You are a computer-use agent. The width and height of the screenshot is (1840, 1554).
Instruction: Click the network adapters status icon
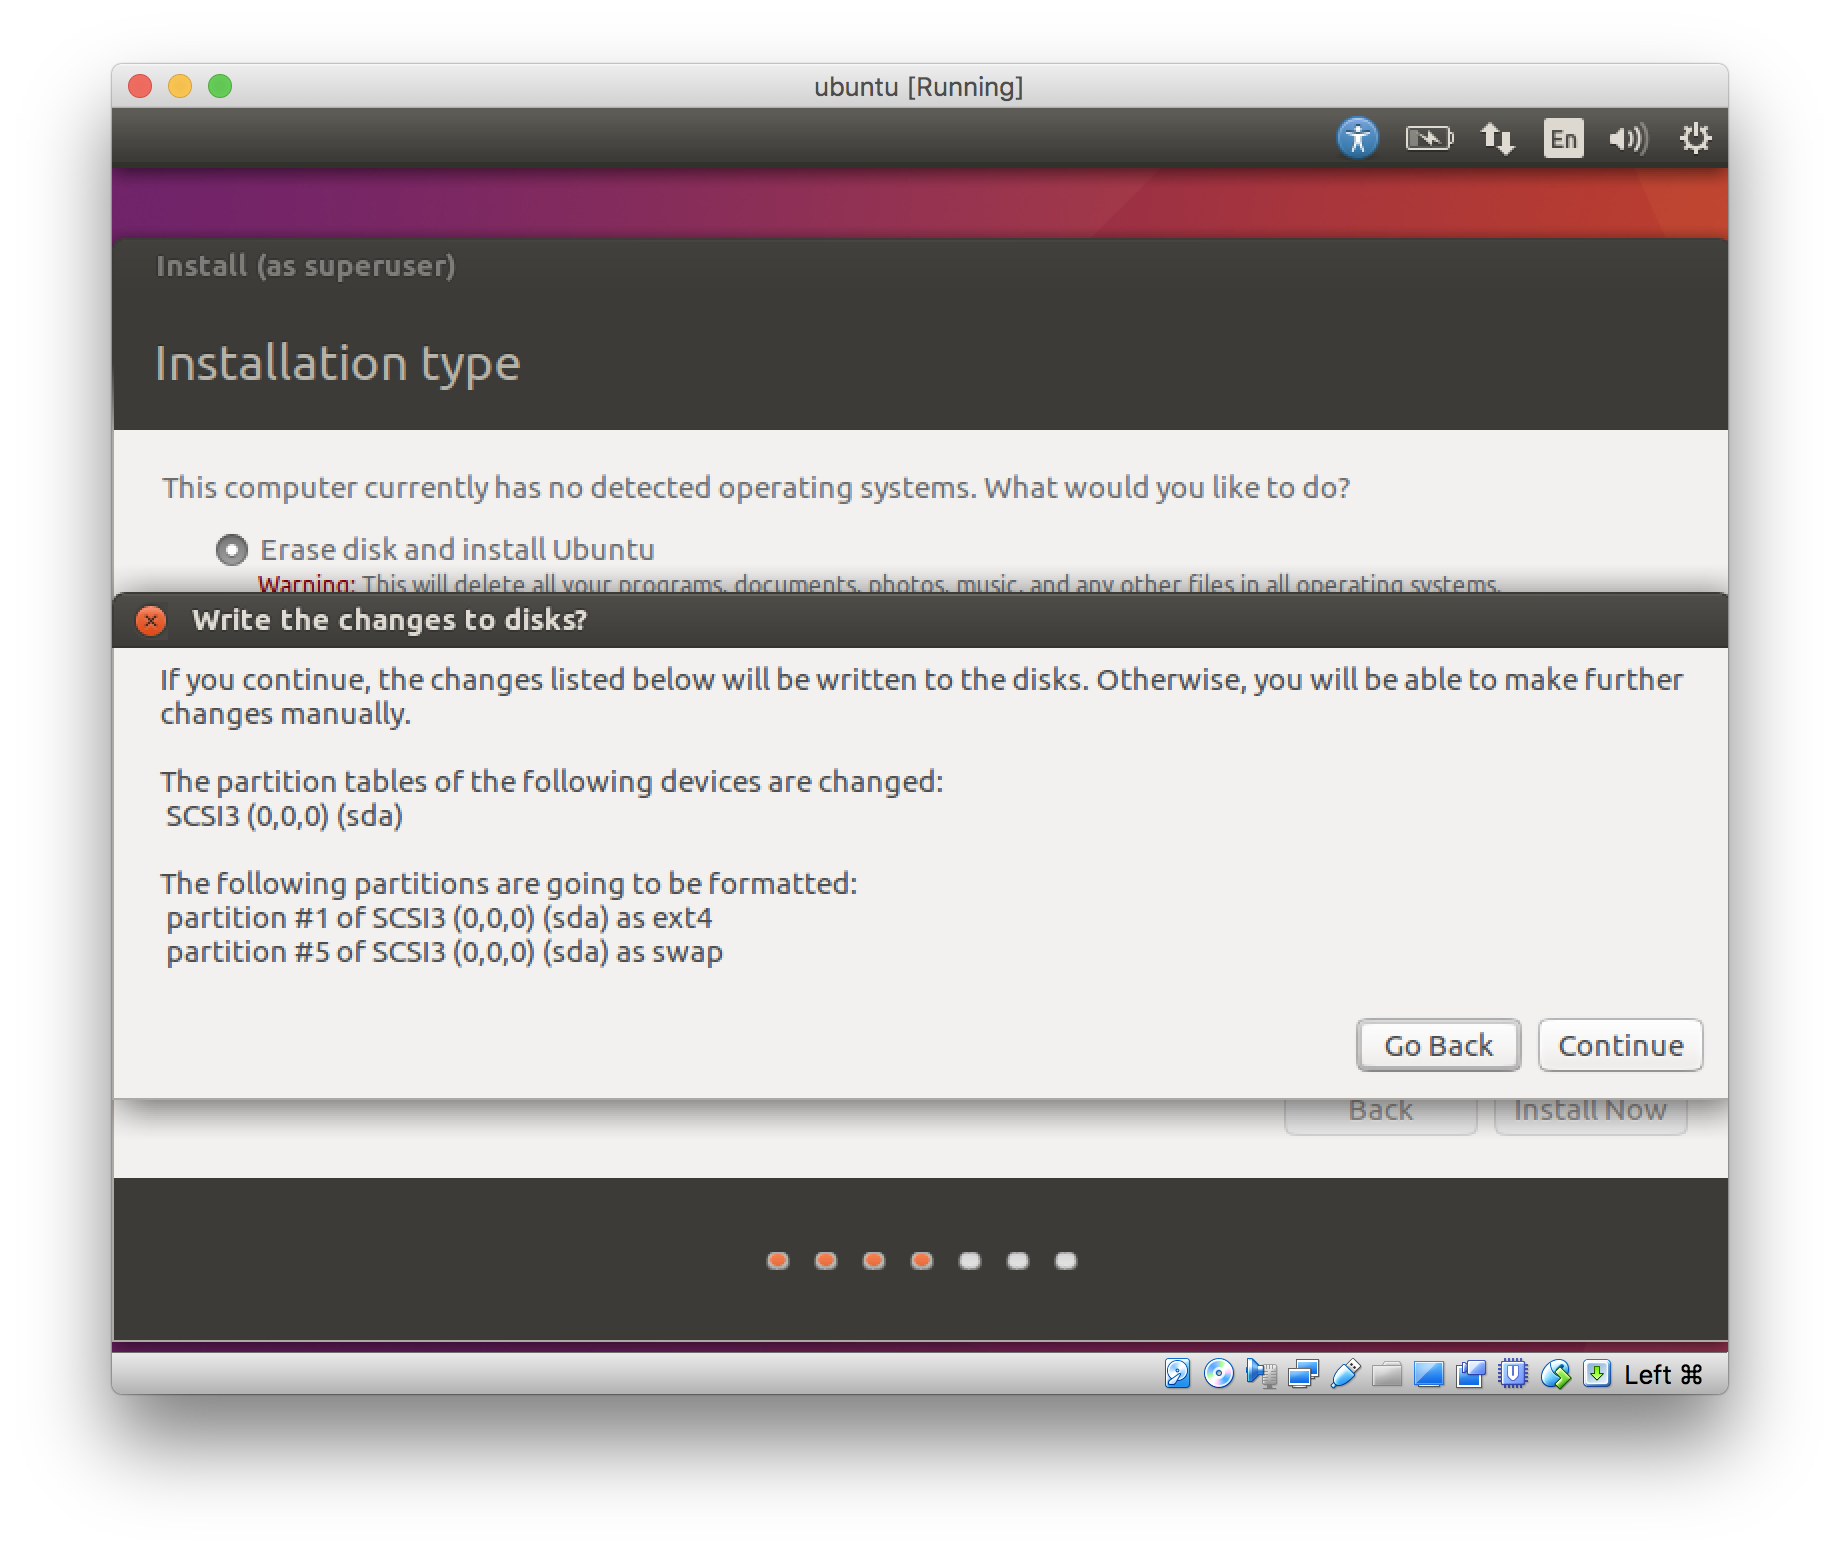[x=1303, y=1374]
